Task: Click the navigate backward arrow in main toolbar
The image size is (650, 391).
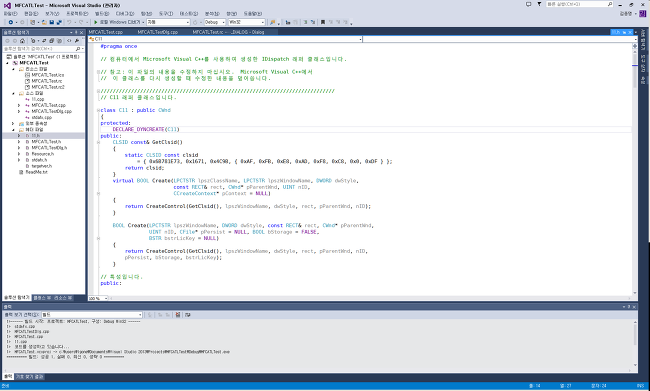Action: 10,22
